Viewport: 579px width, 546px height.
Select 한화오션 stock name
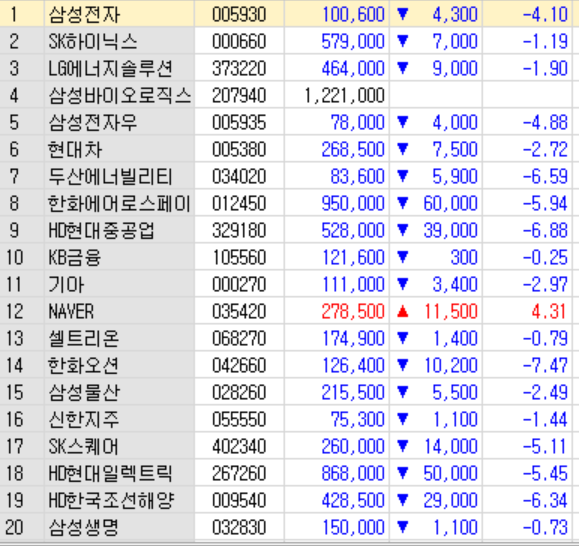pyautogui.click(x=83, y=365)
